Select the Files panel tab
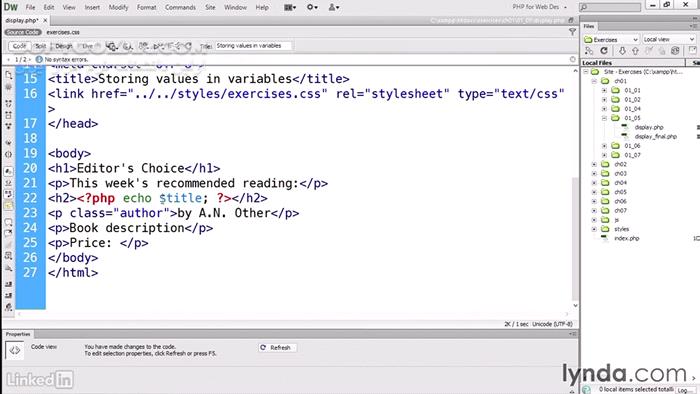 pyautogui.click(x=589, y=26)
